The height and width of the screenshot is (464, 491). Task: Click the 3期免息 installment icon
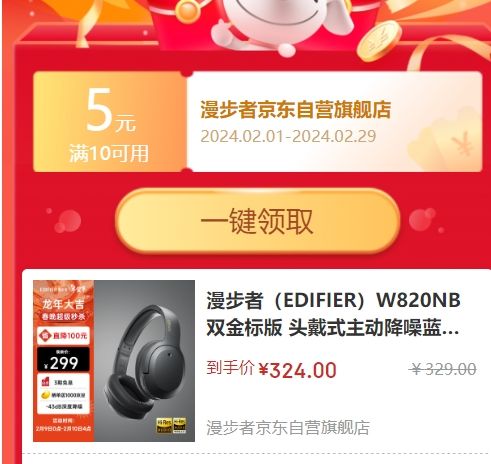point(46,382)
